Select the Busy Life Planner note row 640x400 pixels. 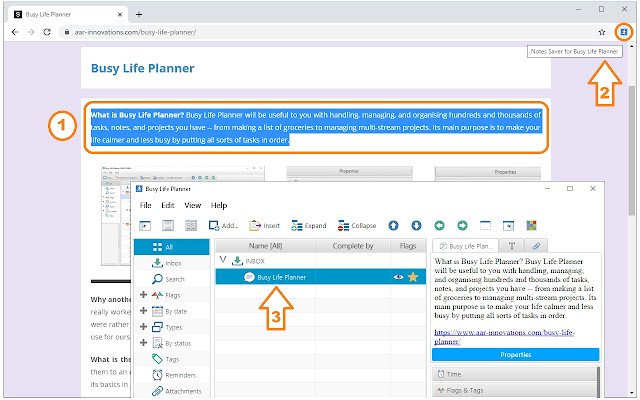tap(320, 277)
